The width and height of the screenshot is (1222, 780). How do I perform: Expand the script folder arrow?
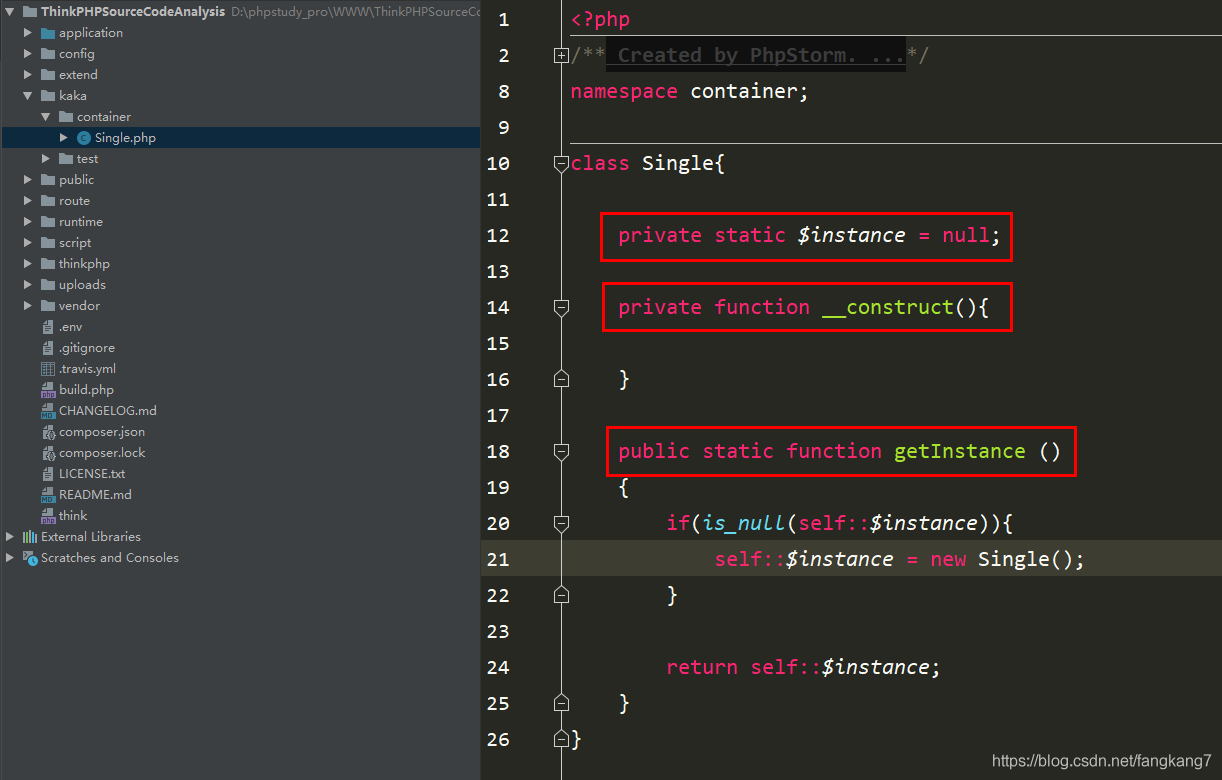(28, 243)
